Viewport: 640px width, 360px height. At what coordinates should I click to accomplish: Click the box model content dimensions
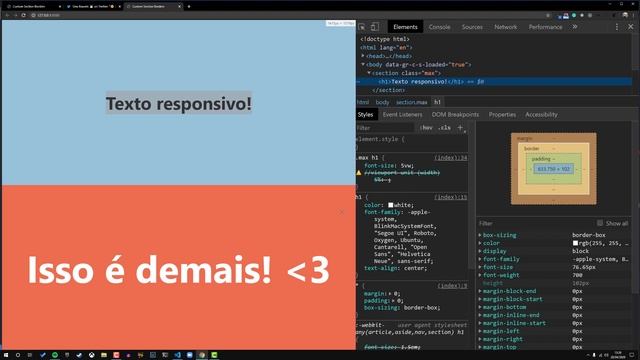pos(553,169)
